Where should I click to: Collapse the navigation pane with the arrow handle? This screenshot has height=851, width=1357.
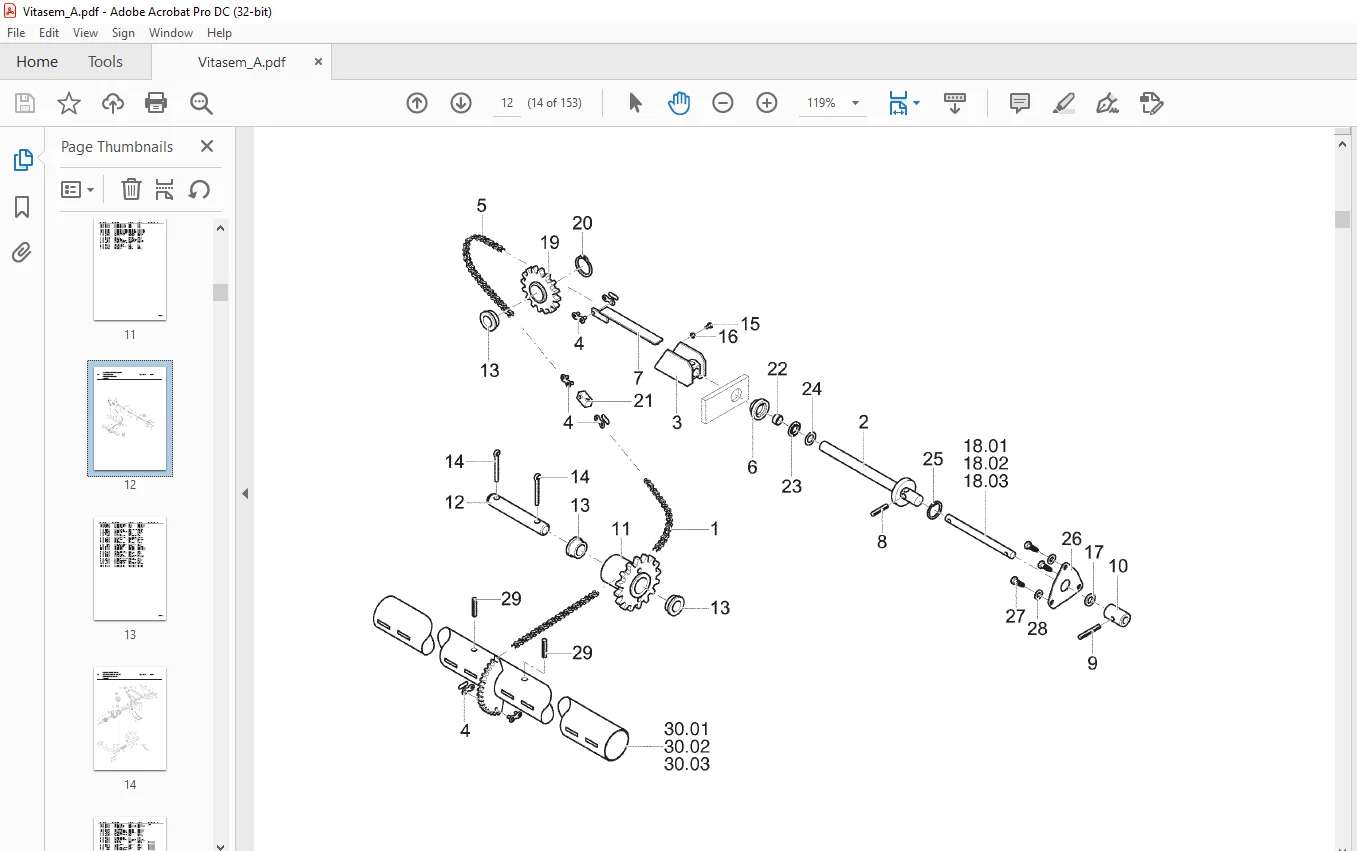245,493
